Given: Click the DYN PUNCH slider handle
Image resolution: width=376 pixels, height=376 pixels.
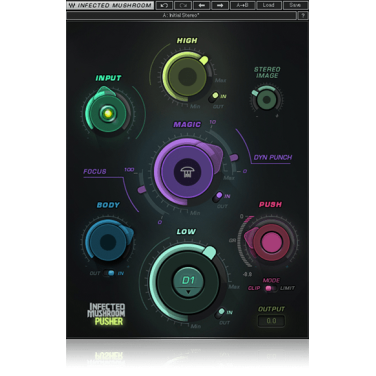Looking at the screenshot, I should (234, 157).
